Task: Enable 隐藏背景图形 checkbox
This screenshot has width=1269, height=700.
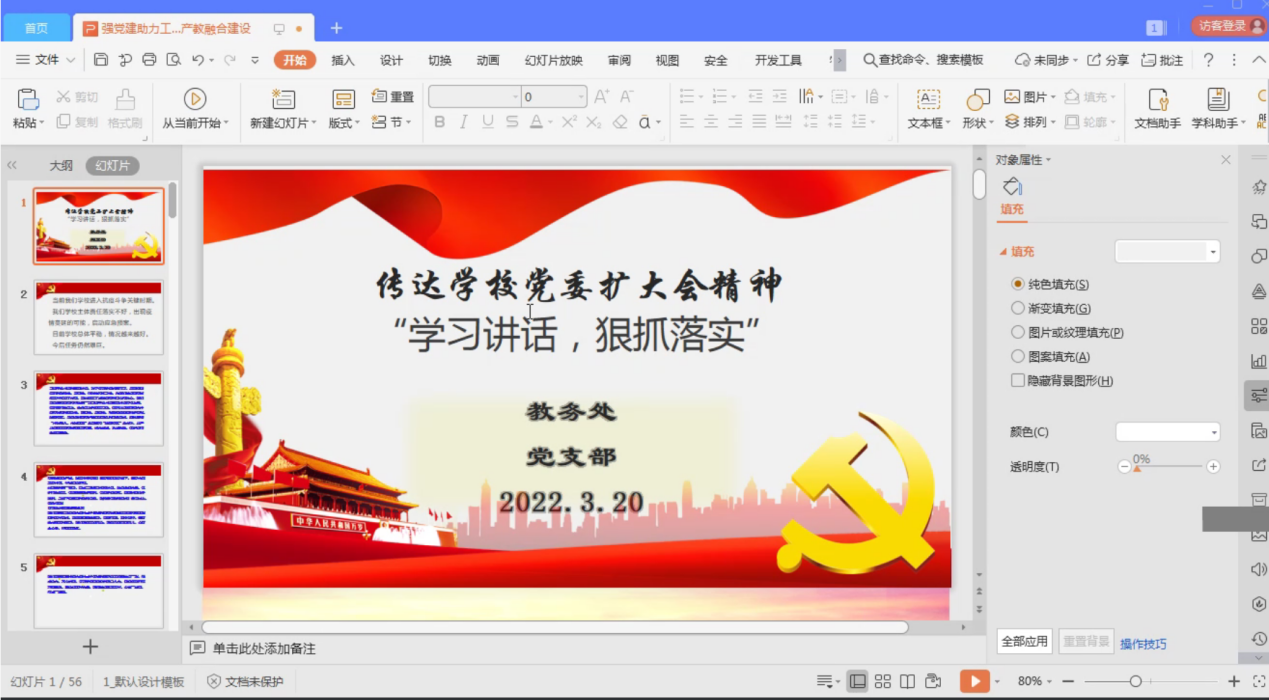Action: (x=1018, y=381)
